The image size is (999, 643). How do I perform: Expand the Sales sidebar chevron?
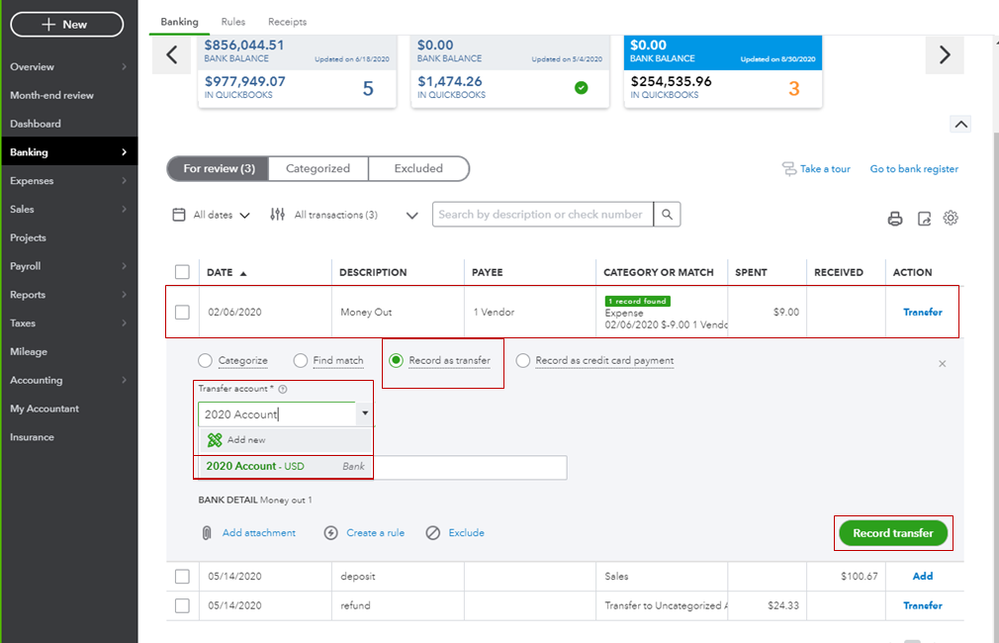[x=124, y=209]
